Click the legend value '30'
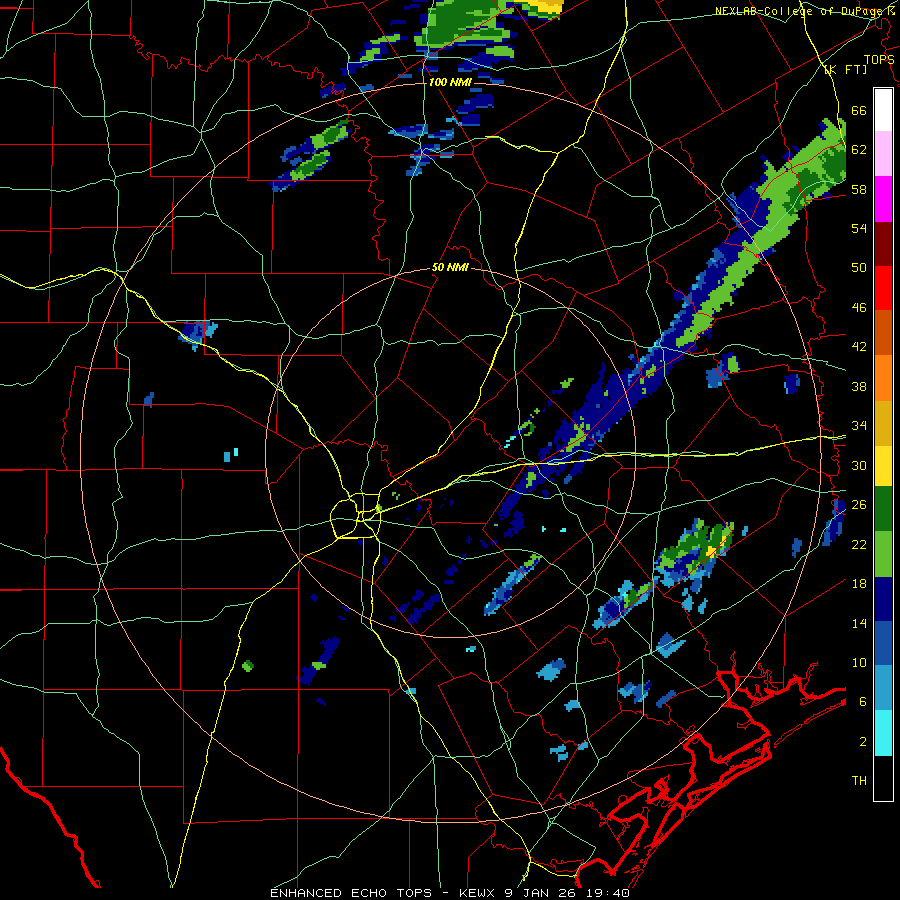Screen dimensions: 900x900 pos(859,465)
